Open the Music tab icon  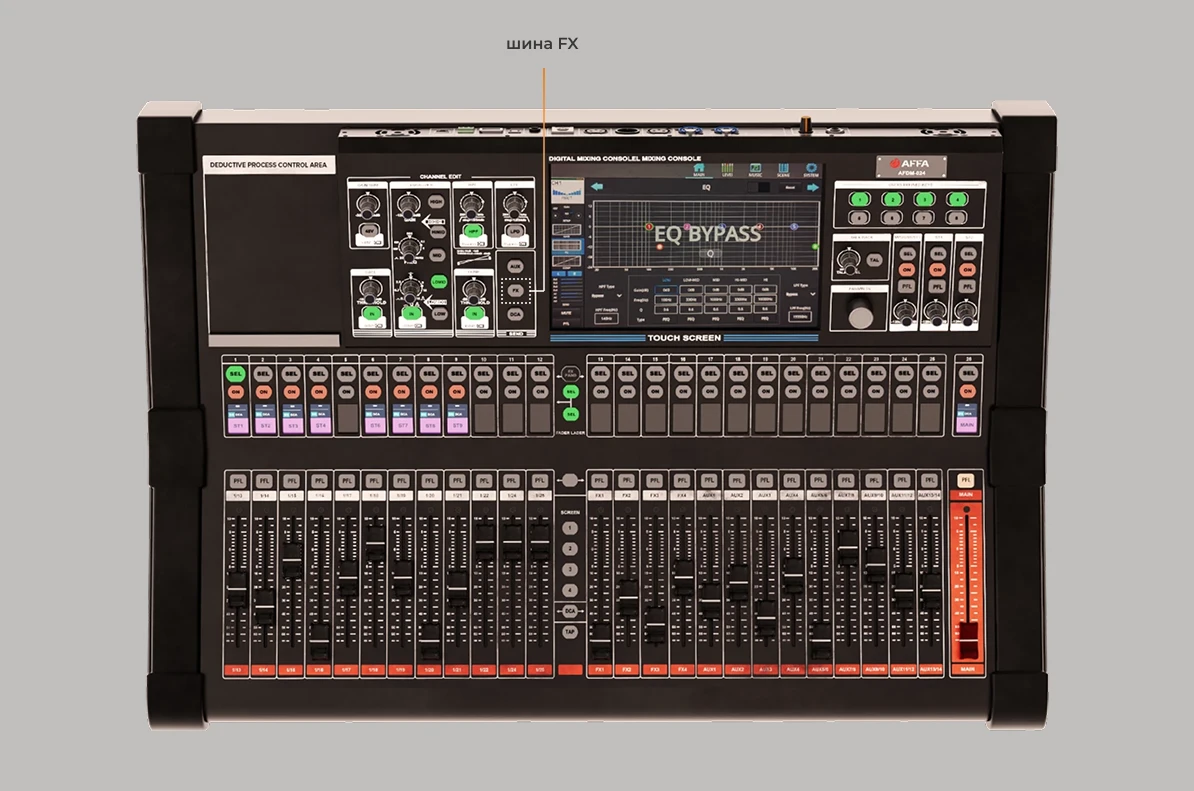click(x=755, y=169)
